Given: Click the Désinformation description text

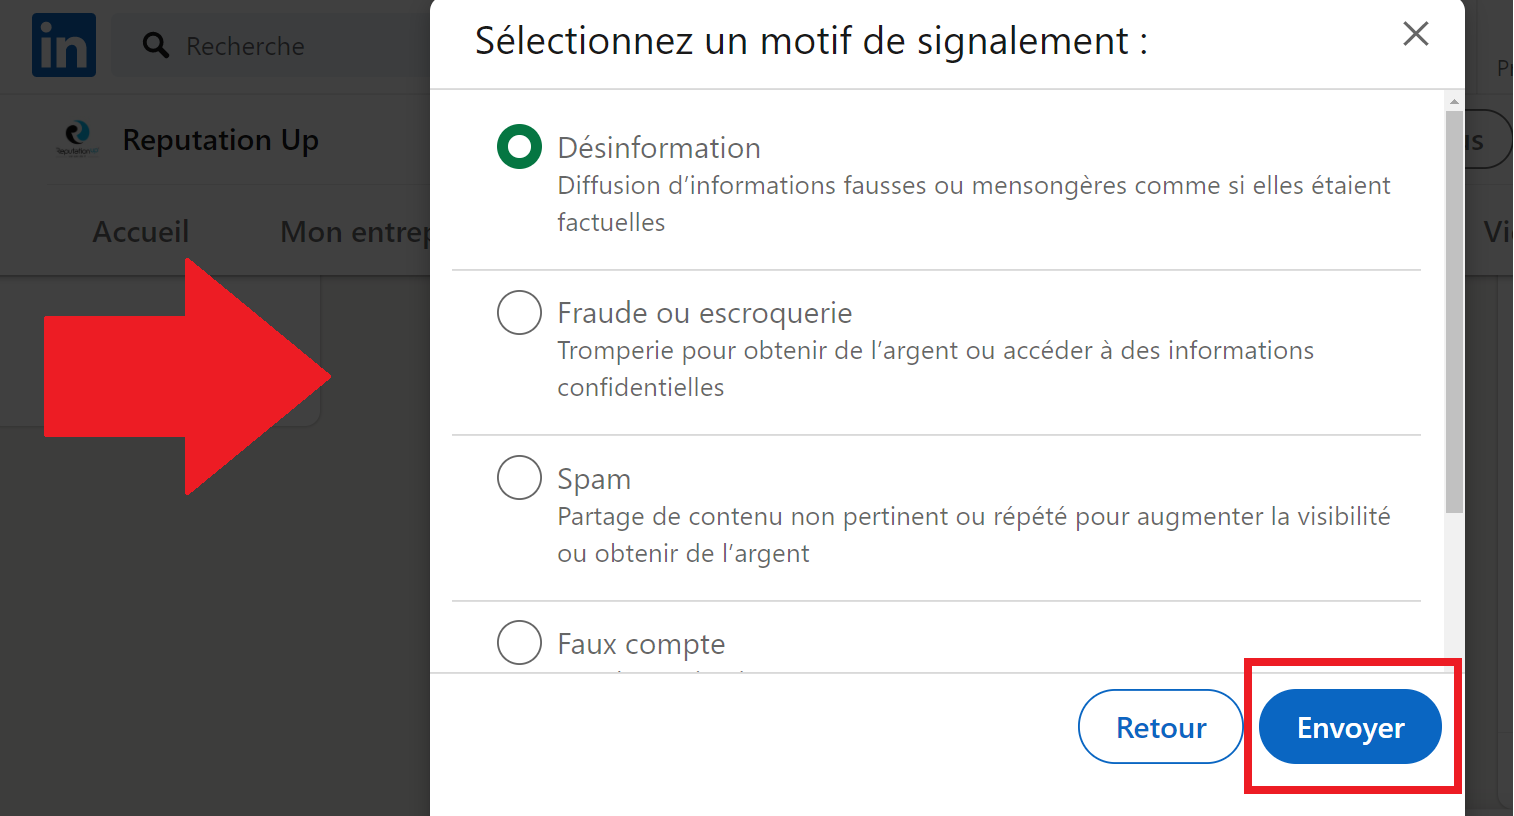Looking at the screenshot, I should point(973,204).
